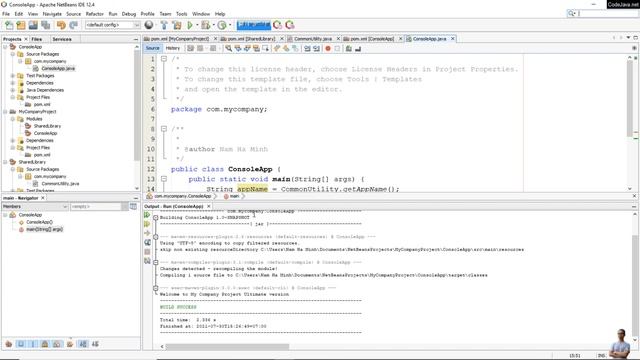Click the Stop build icon in Output panel
The image size is (640, 360).
click(x=147, y=251)
